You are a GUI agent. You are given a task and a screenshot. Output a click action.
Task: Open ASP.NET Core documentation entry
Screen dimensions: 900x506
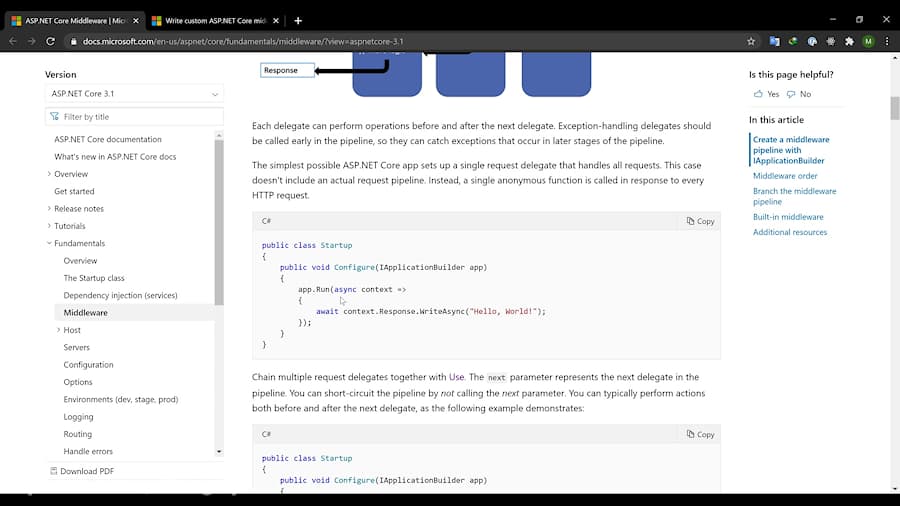click(108, 139)
